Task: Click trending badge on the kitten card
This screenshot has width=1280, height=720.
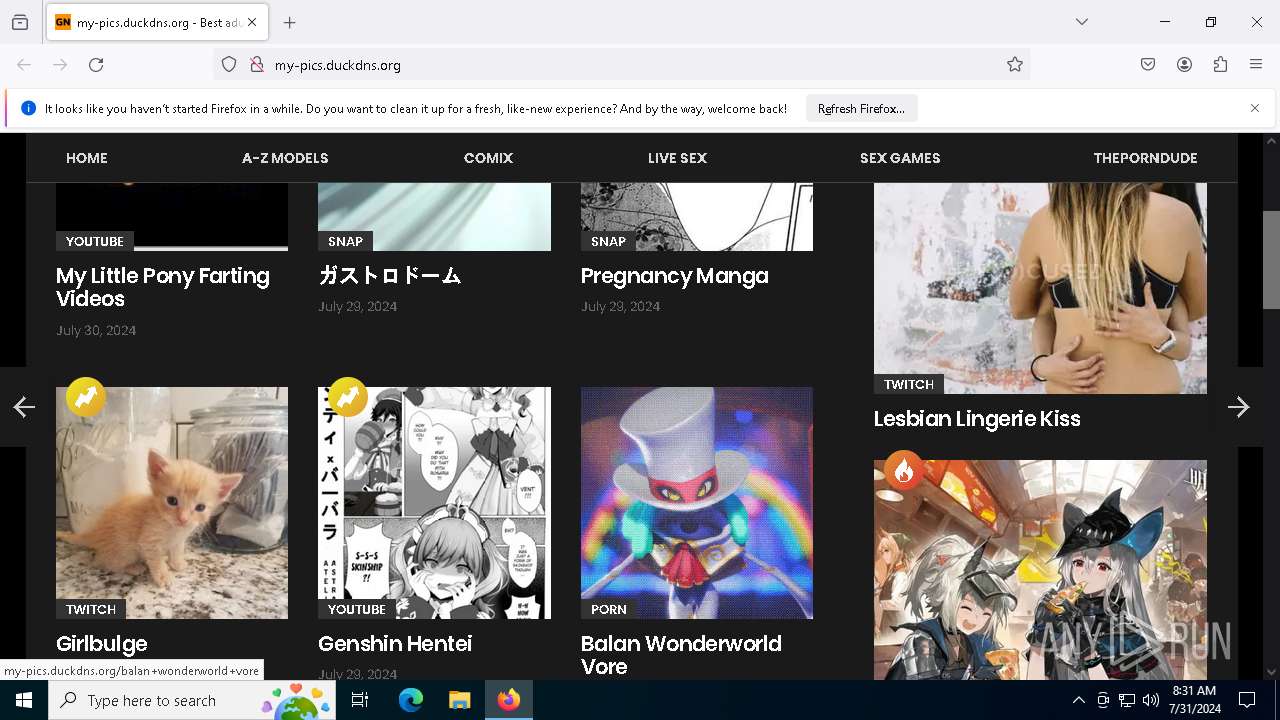Action: (86, 397)
